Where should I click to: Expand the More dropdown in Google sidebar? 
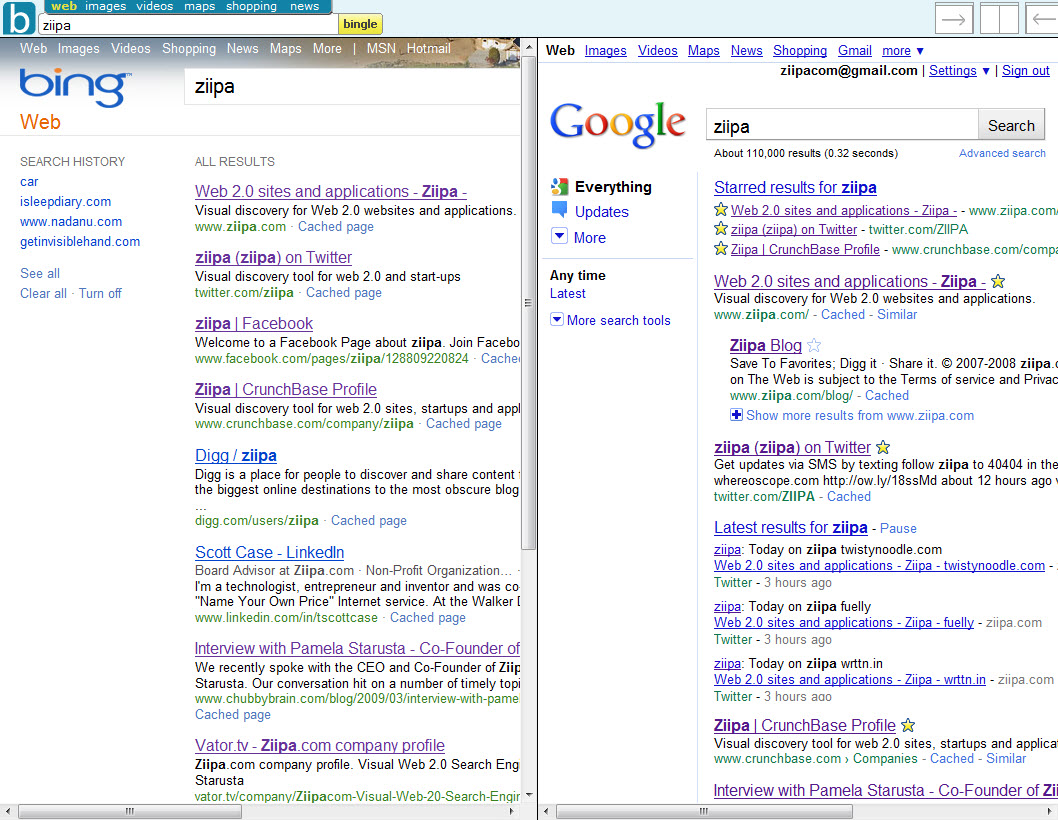559,236
